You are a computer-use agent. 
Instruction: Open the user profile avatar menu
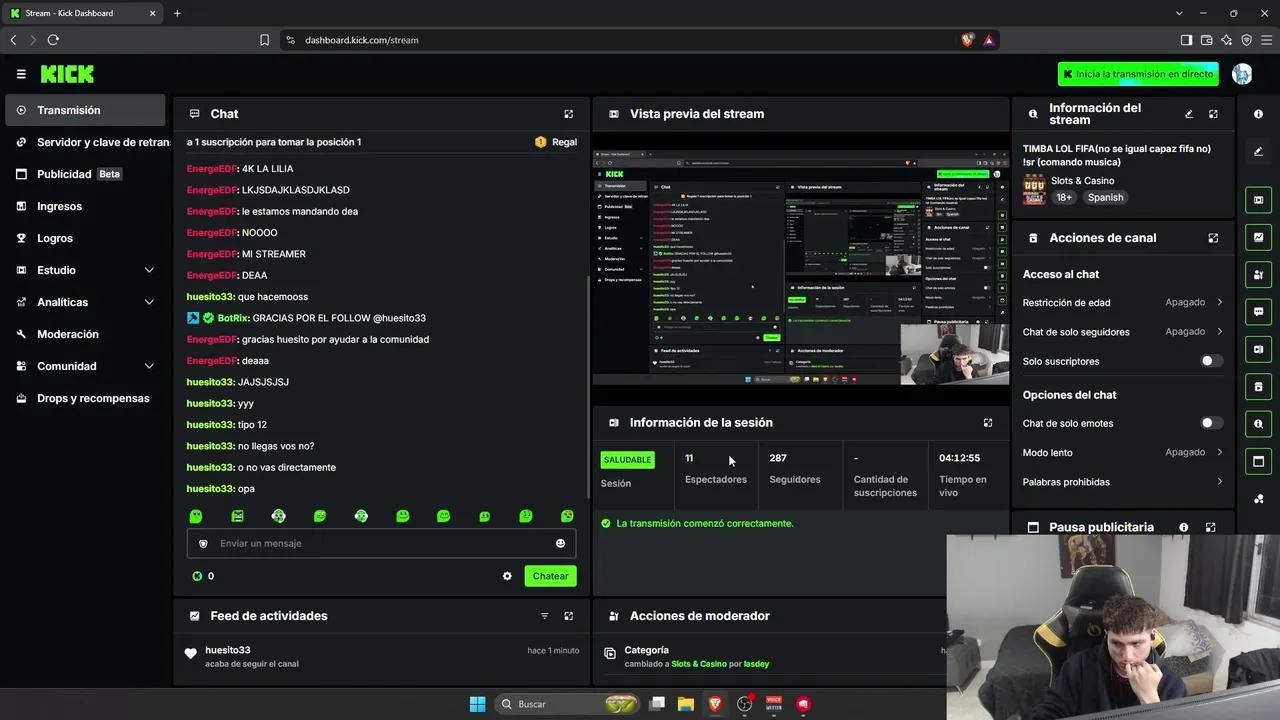click(1242, 74)
